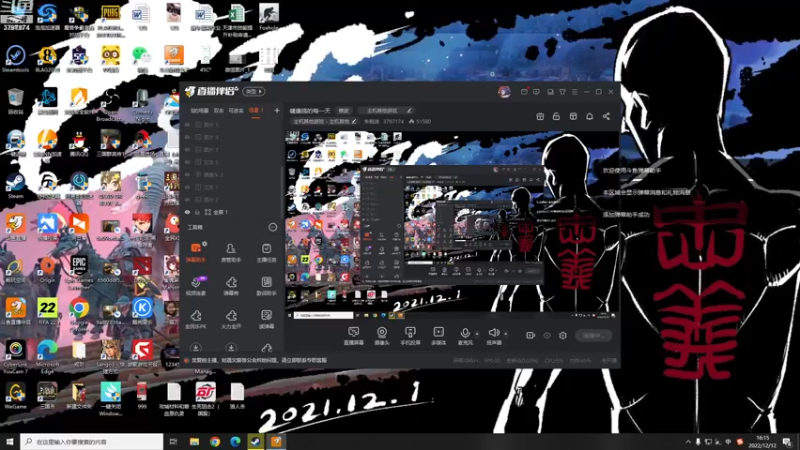The width and height of the screenshot is (800, 450).
Task: Add a 摄像头 camera source
Action: coord(382,336)
